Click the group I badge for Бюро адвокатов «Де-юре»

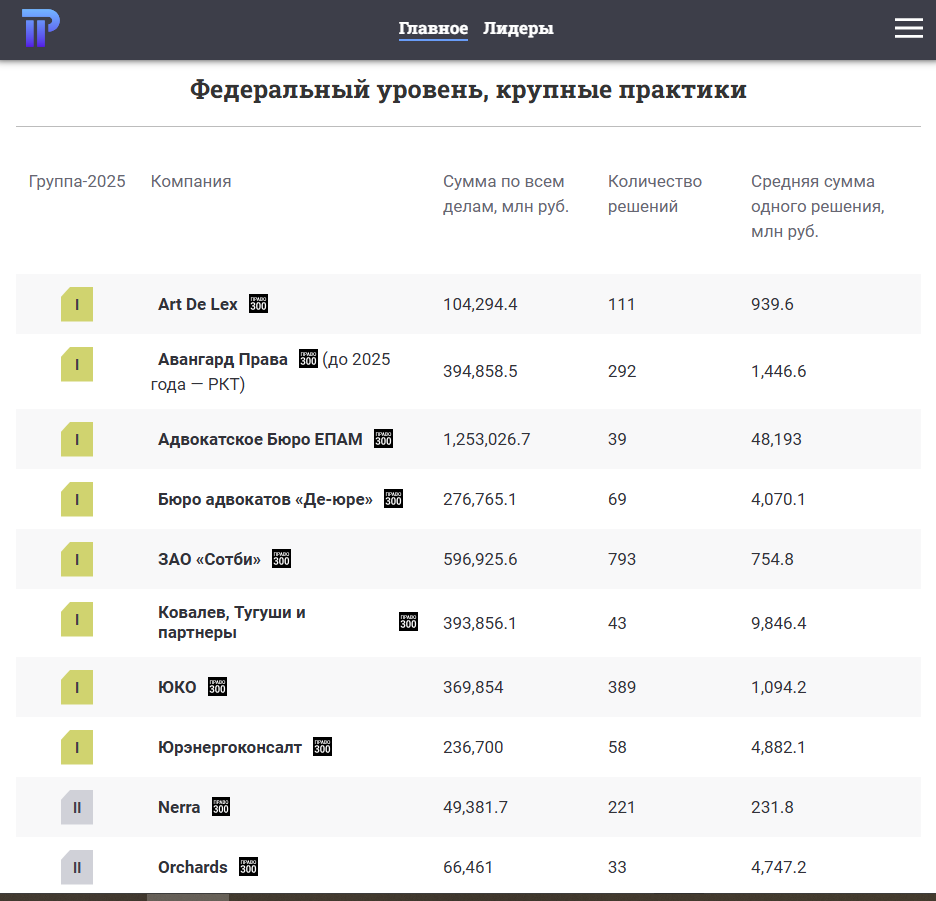(77, 499)
